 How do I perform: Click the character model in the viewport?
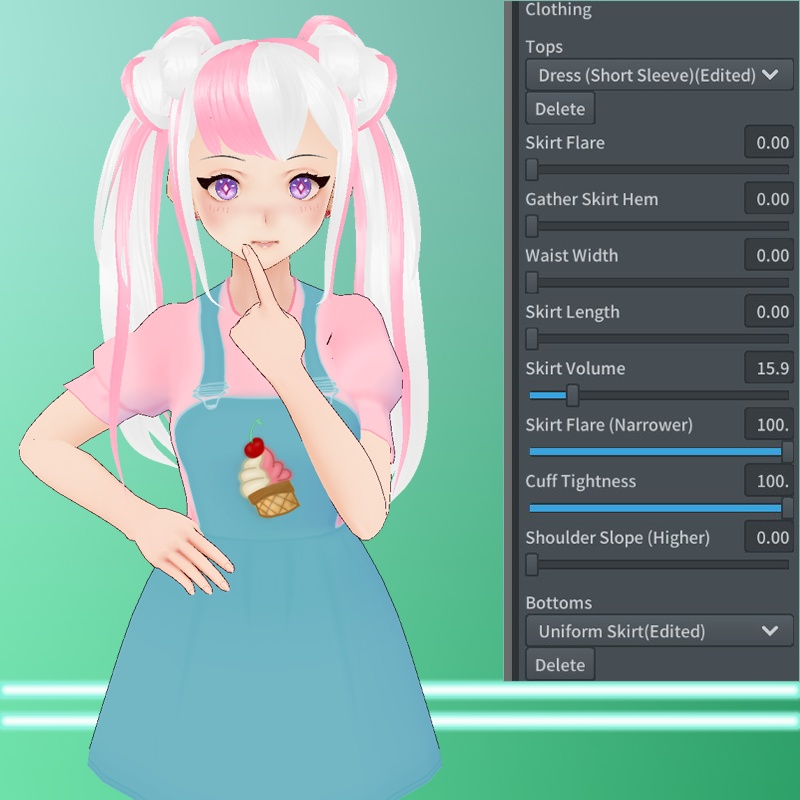tap(250, 400)
